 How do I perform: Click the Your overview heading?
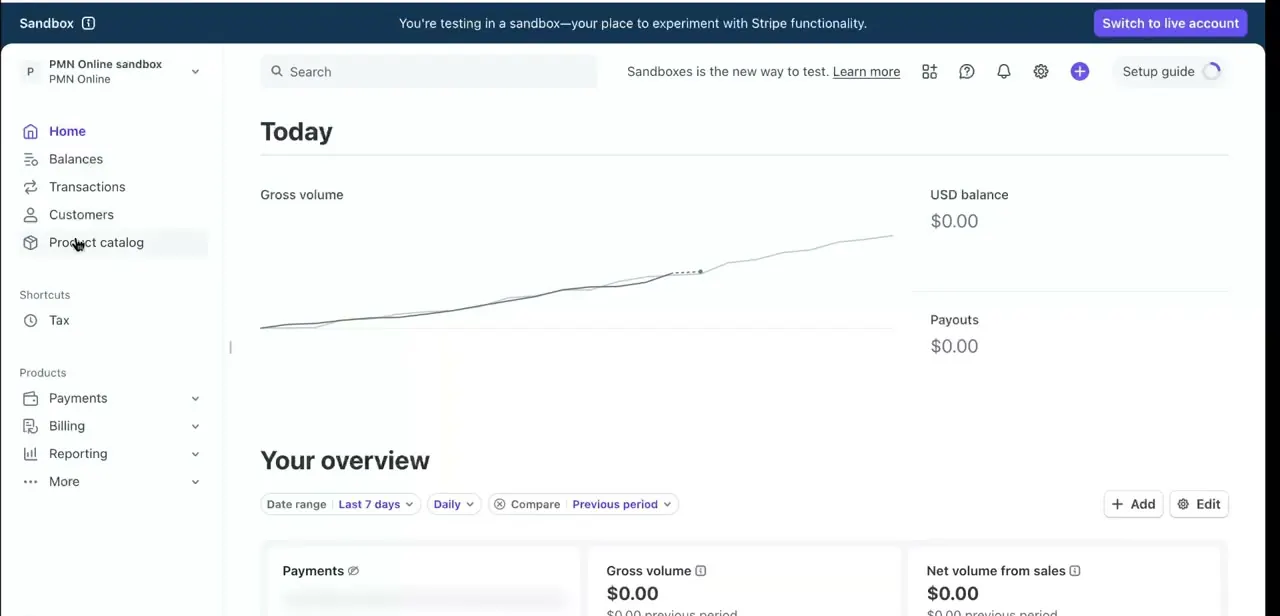[345, 461]
